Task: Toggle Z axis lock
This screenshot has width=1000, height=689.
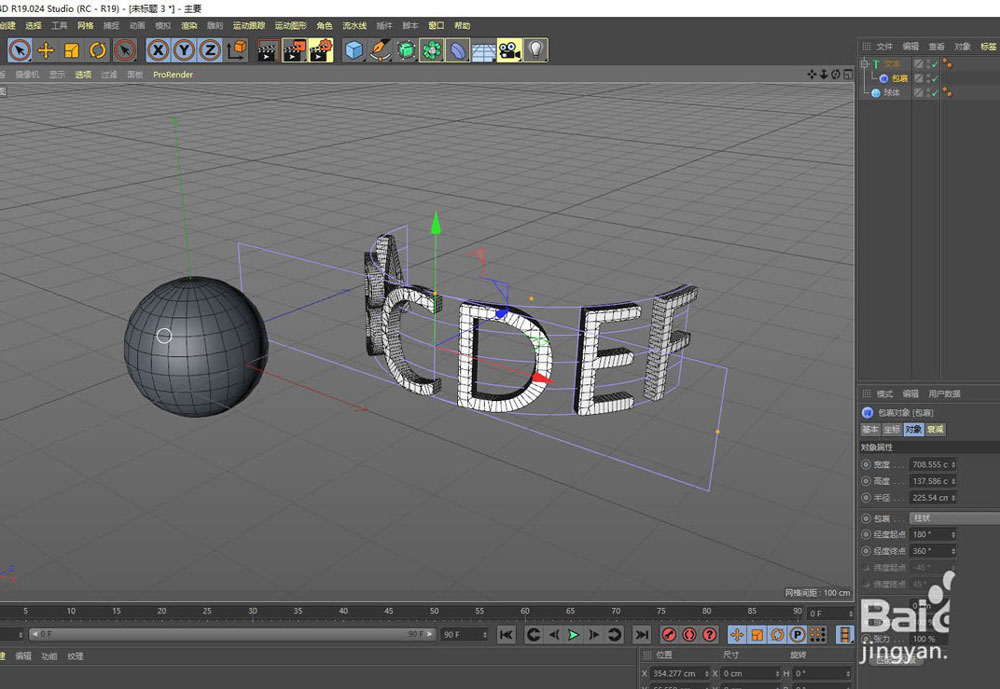Action: pyautogui.click(x=210, y=50)
